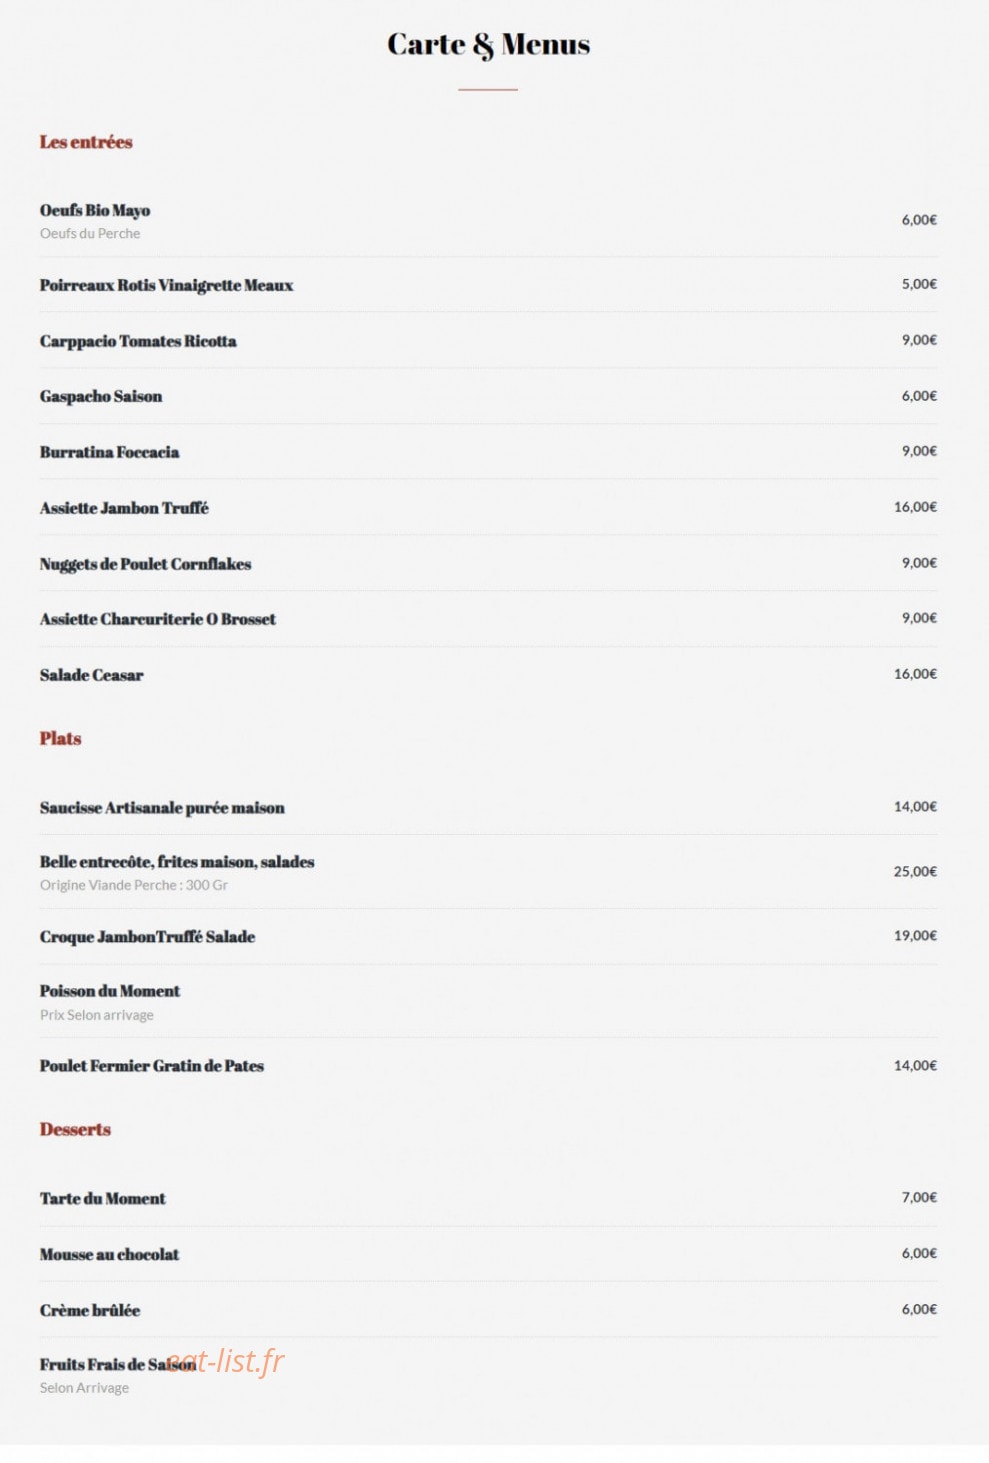The height and width of the screenshot is (1463, 989).
Task: Select Assiette Jambon Truffé
Action: [124, 508]
